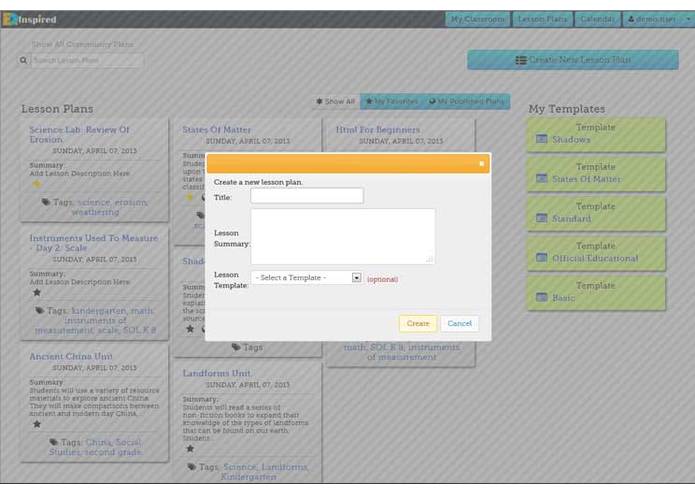Click the Lesson Summary text area
695x494 pixels.
(343, 237)
